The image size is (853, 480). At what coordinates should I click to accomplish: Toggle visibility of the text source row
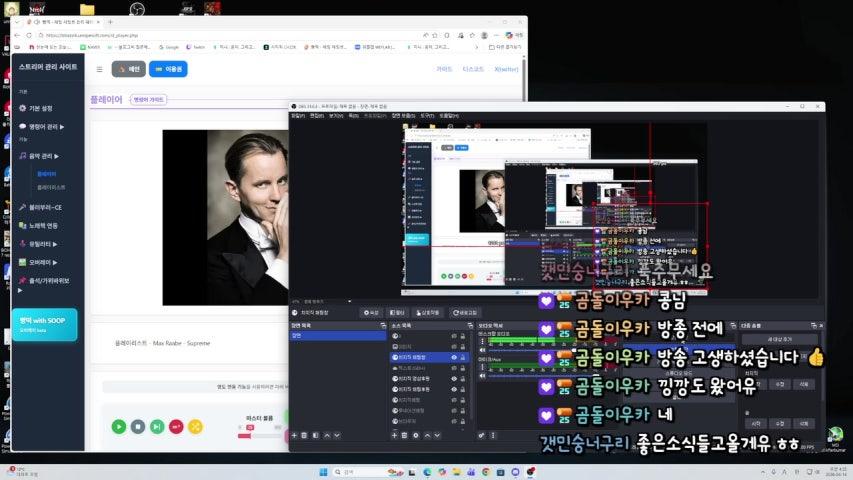click(454, 368)
